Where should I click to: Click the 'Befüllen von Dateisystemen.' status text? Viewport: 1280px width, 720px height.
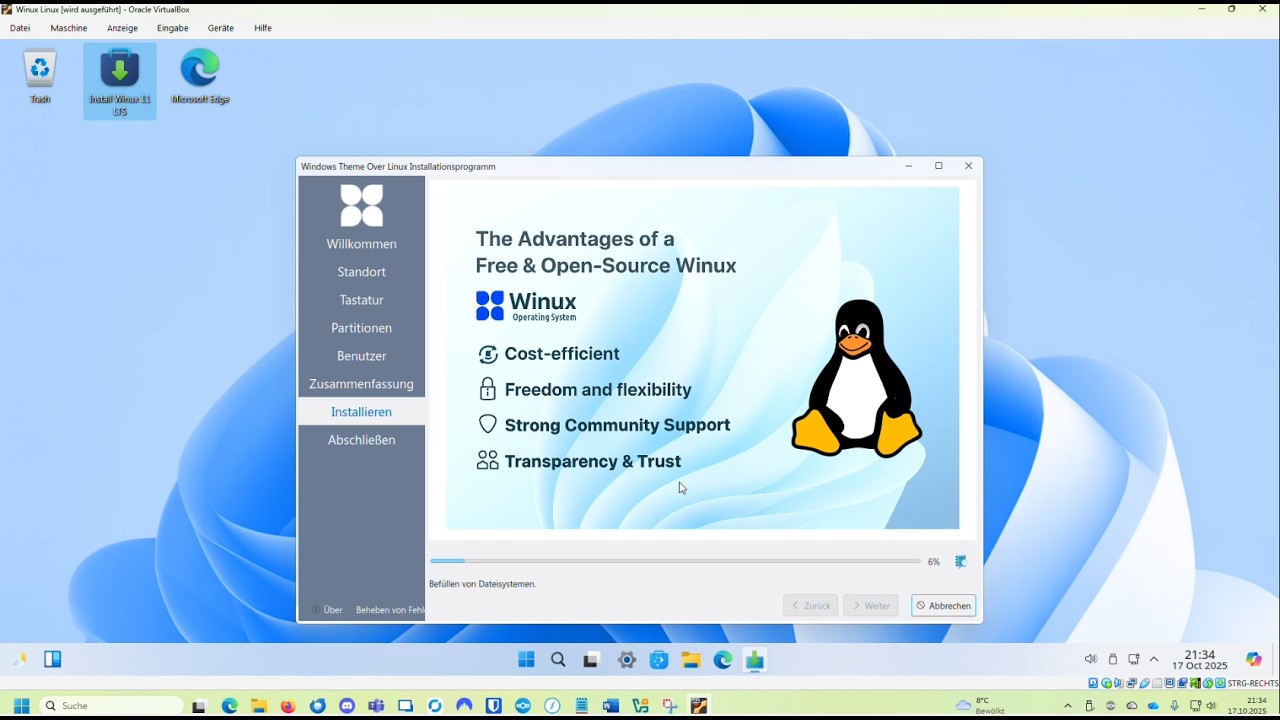click(483, 584)
